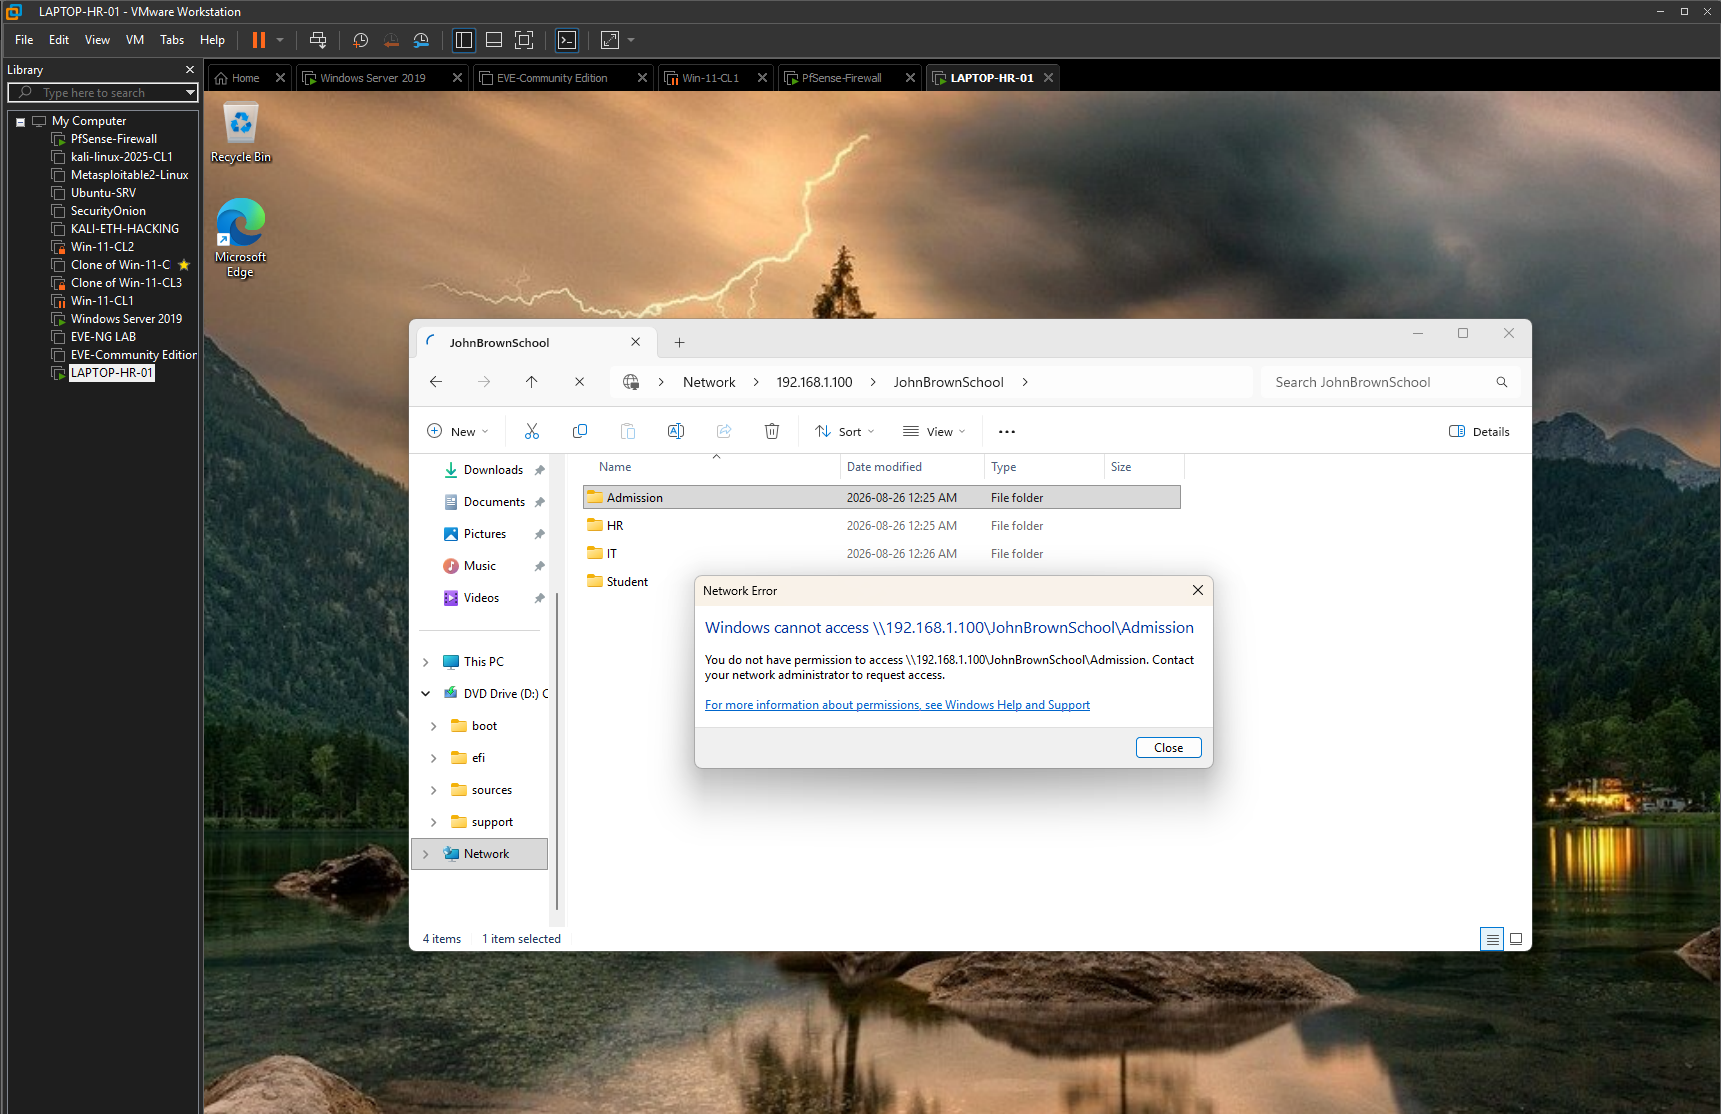Click the take snapshot icon in VMware toolbar
The image size is (1721, 1114).
[361, 40]
